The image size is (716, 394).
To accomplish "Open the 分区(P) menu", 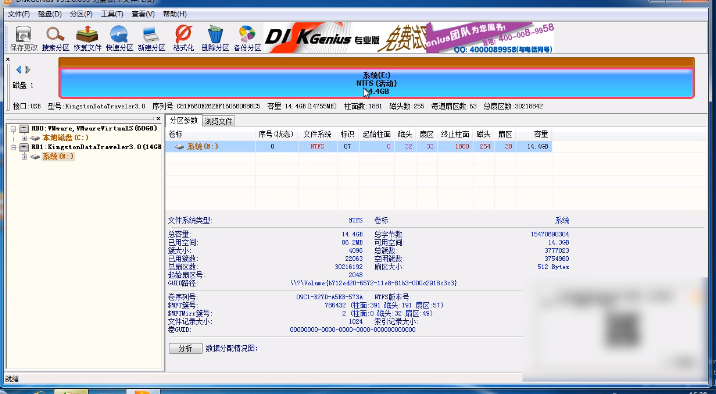I will [81, 14].
